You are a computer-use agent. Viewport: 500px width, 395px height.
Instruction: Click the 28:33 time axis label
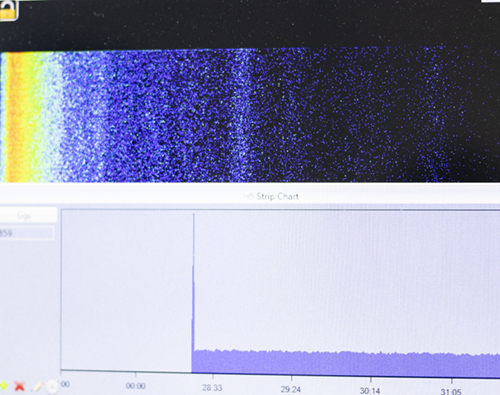(212, 388)
